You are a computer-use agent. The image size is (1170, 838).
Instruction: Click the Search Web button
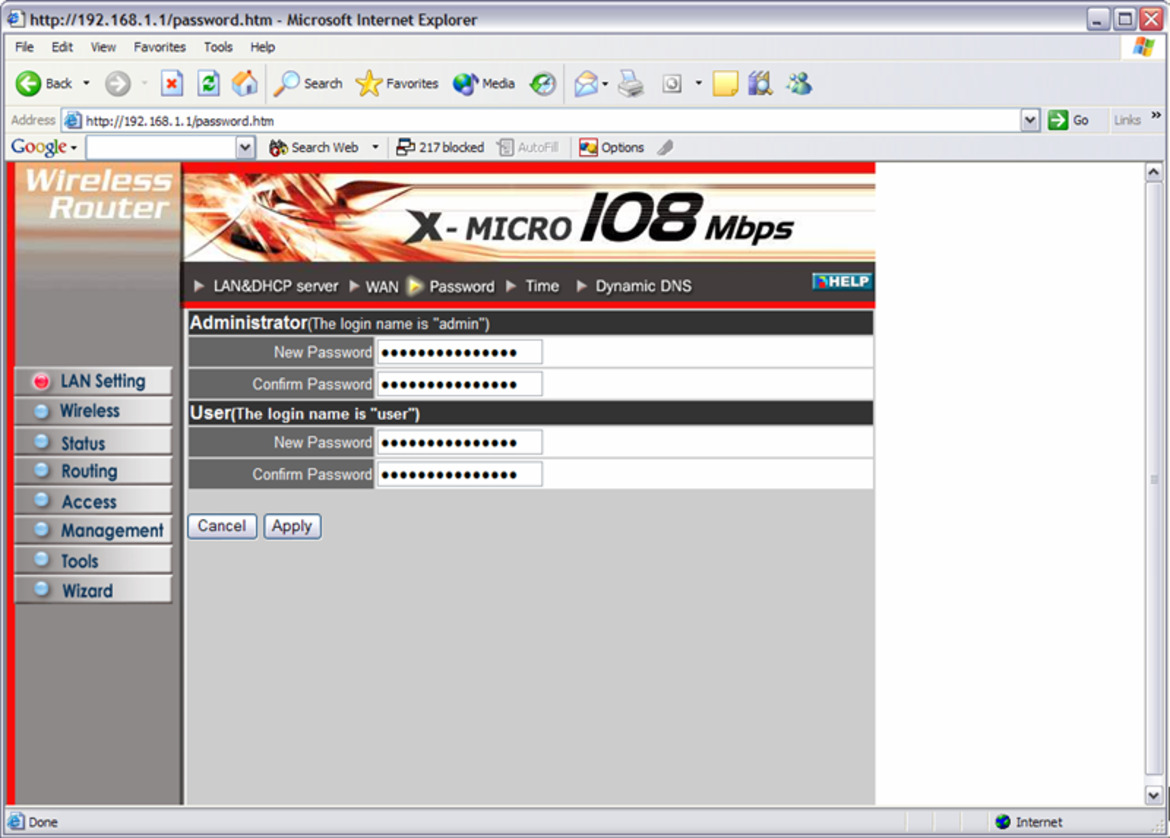click(314, 148)
